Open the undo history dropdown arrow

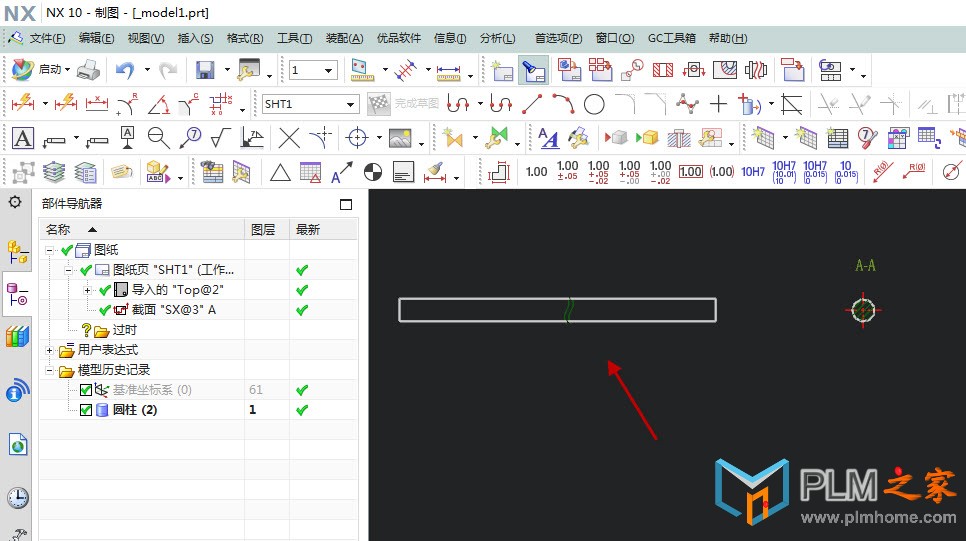point(147,70)
